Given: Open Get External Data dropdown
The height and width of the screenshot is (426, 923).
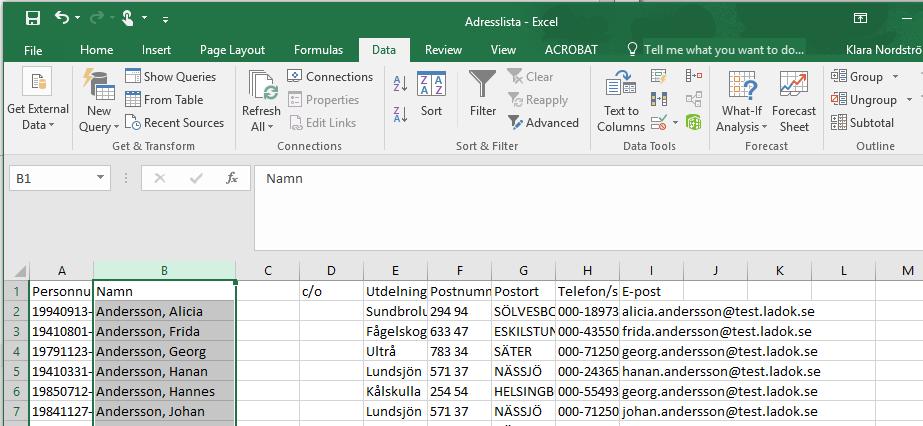Looking at the screenshot, I should pos(38,100).
